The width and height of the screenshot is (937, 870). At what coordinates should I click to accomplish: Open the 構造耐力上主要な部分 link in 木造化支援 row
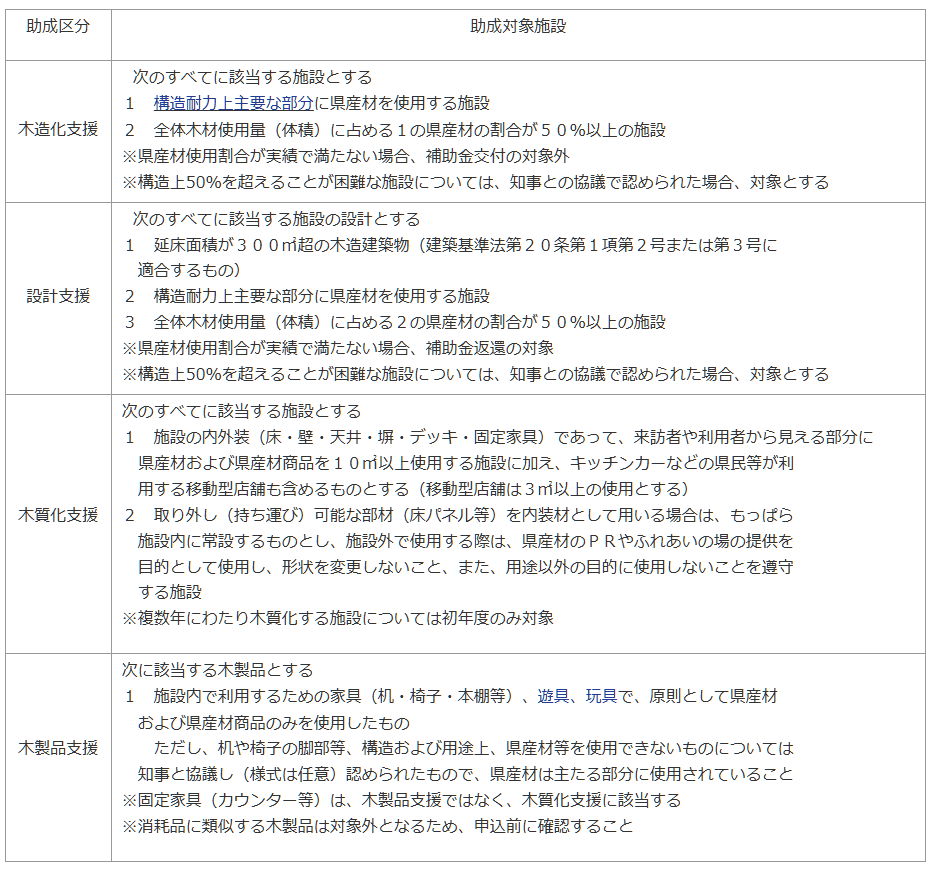[234, 103]
